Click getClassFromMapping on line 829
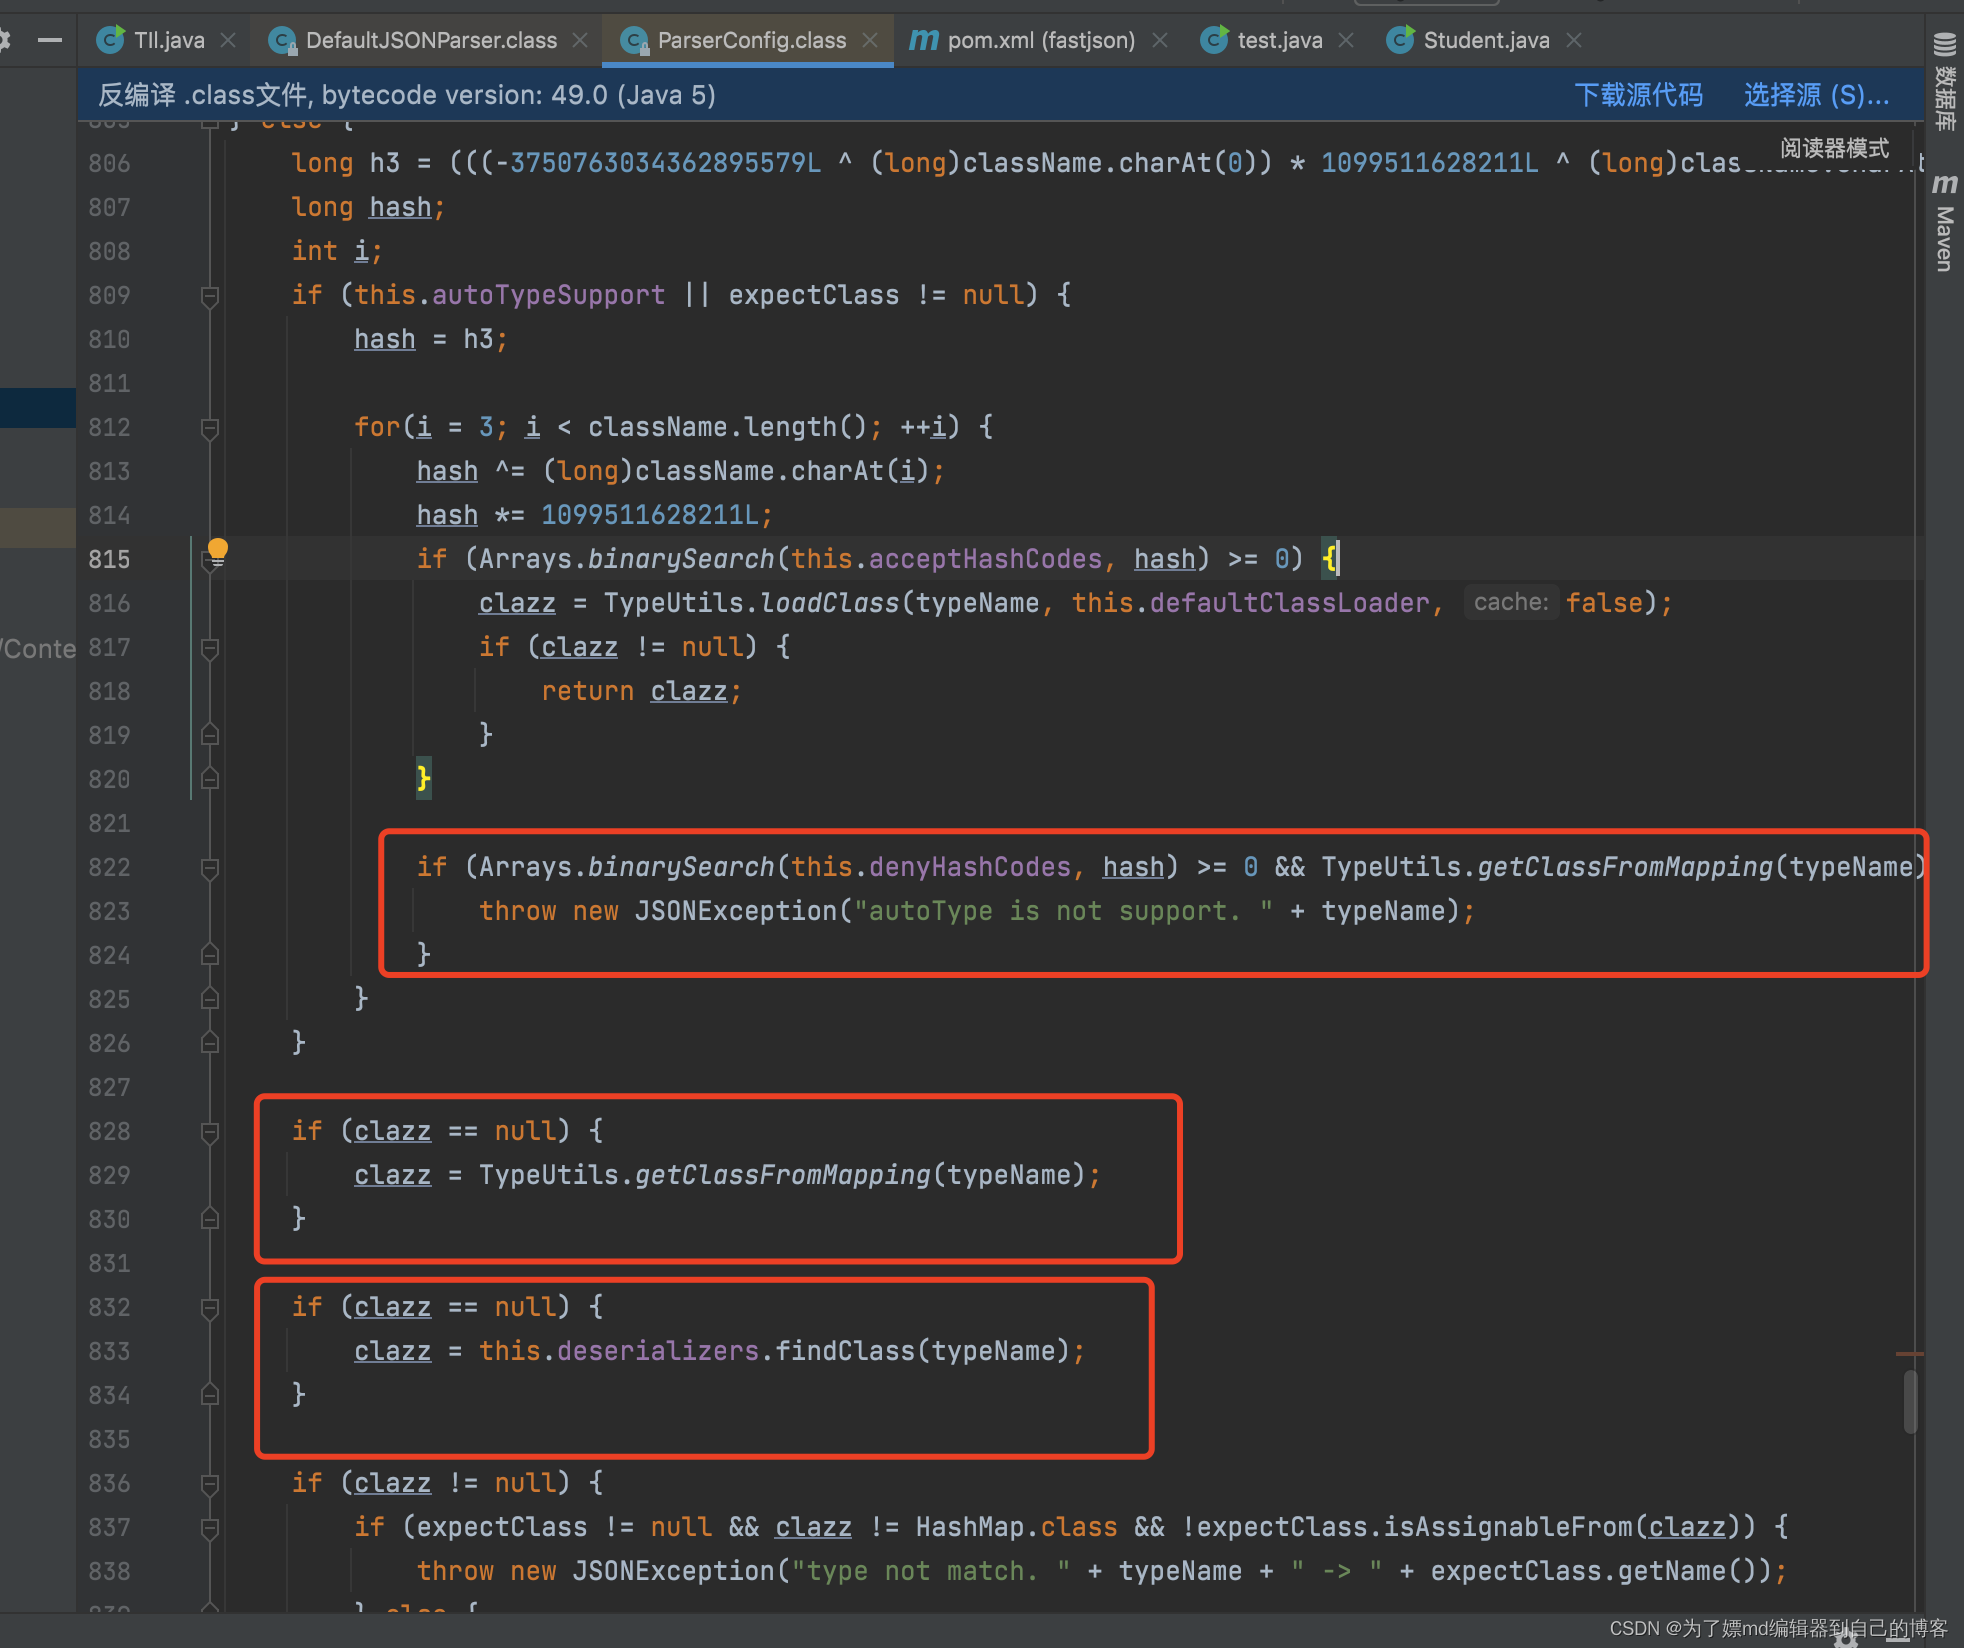The width and height of the screenshot is (1964, 1648). tap(783, 1175)
